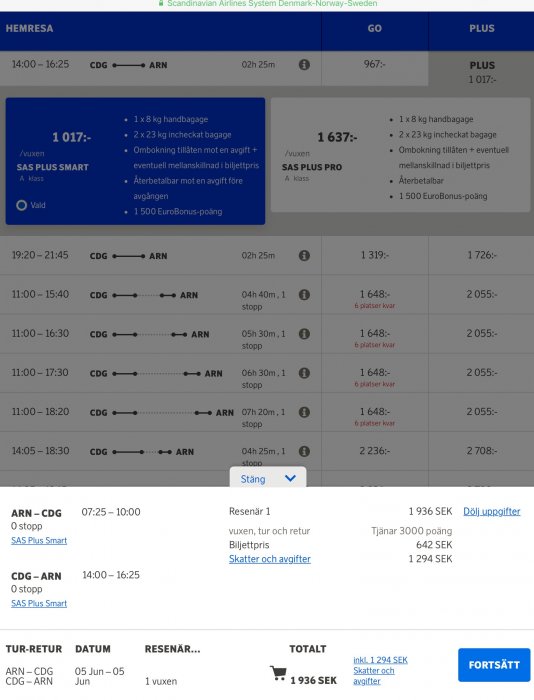This screenshot has height=700, width=534.
Task: Show details icon for 11:00 – 15:40 flight
Action: (304, 295)
